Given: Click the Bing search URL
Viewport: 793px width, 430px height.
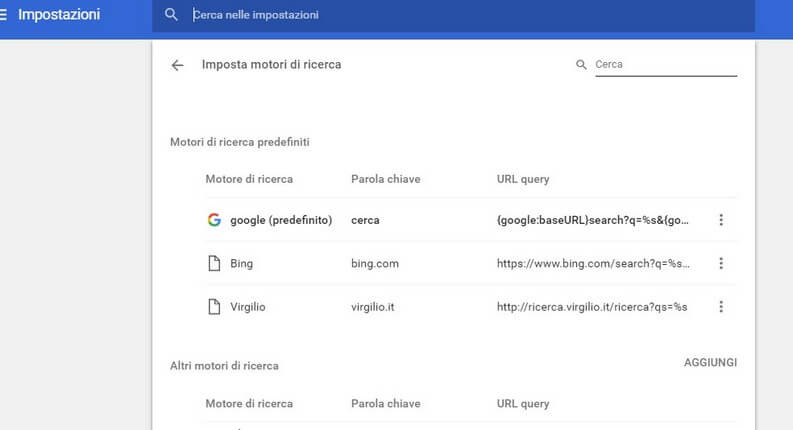Looking at the screenshot, I should tap(593, 264).
